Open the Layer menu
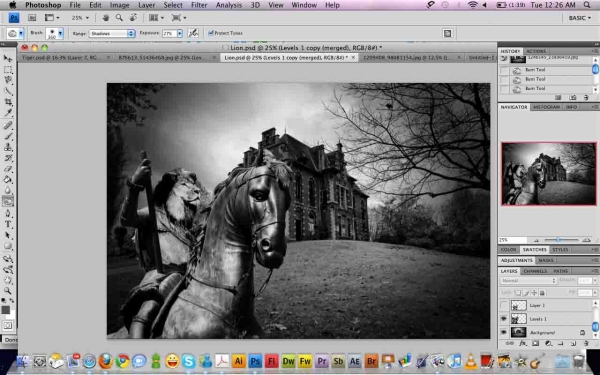This screenshot has width=600, height=375. tap(147, 5)
